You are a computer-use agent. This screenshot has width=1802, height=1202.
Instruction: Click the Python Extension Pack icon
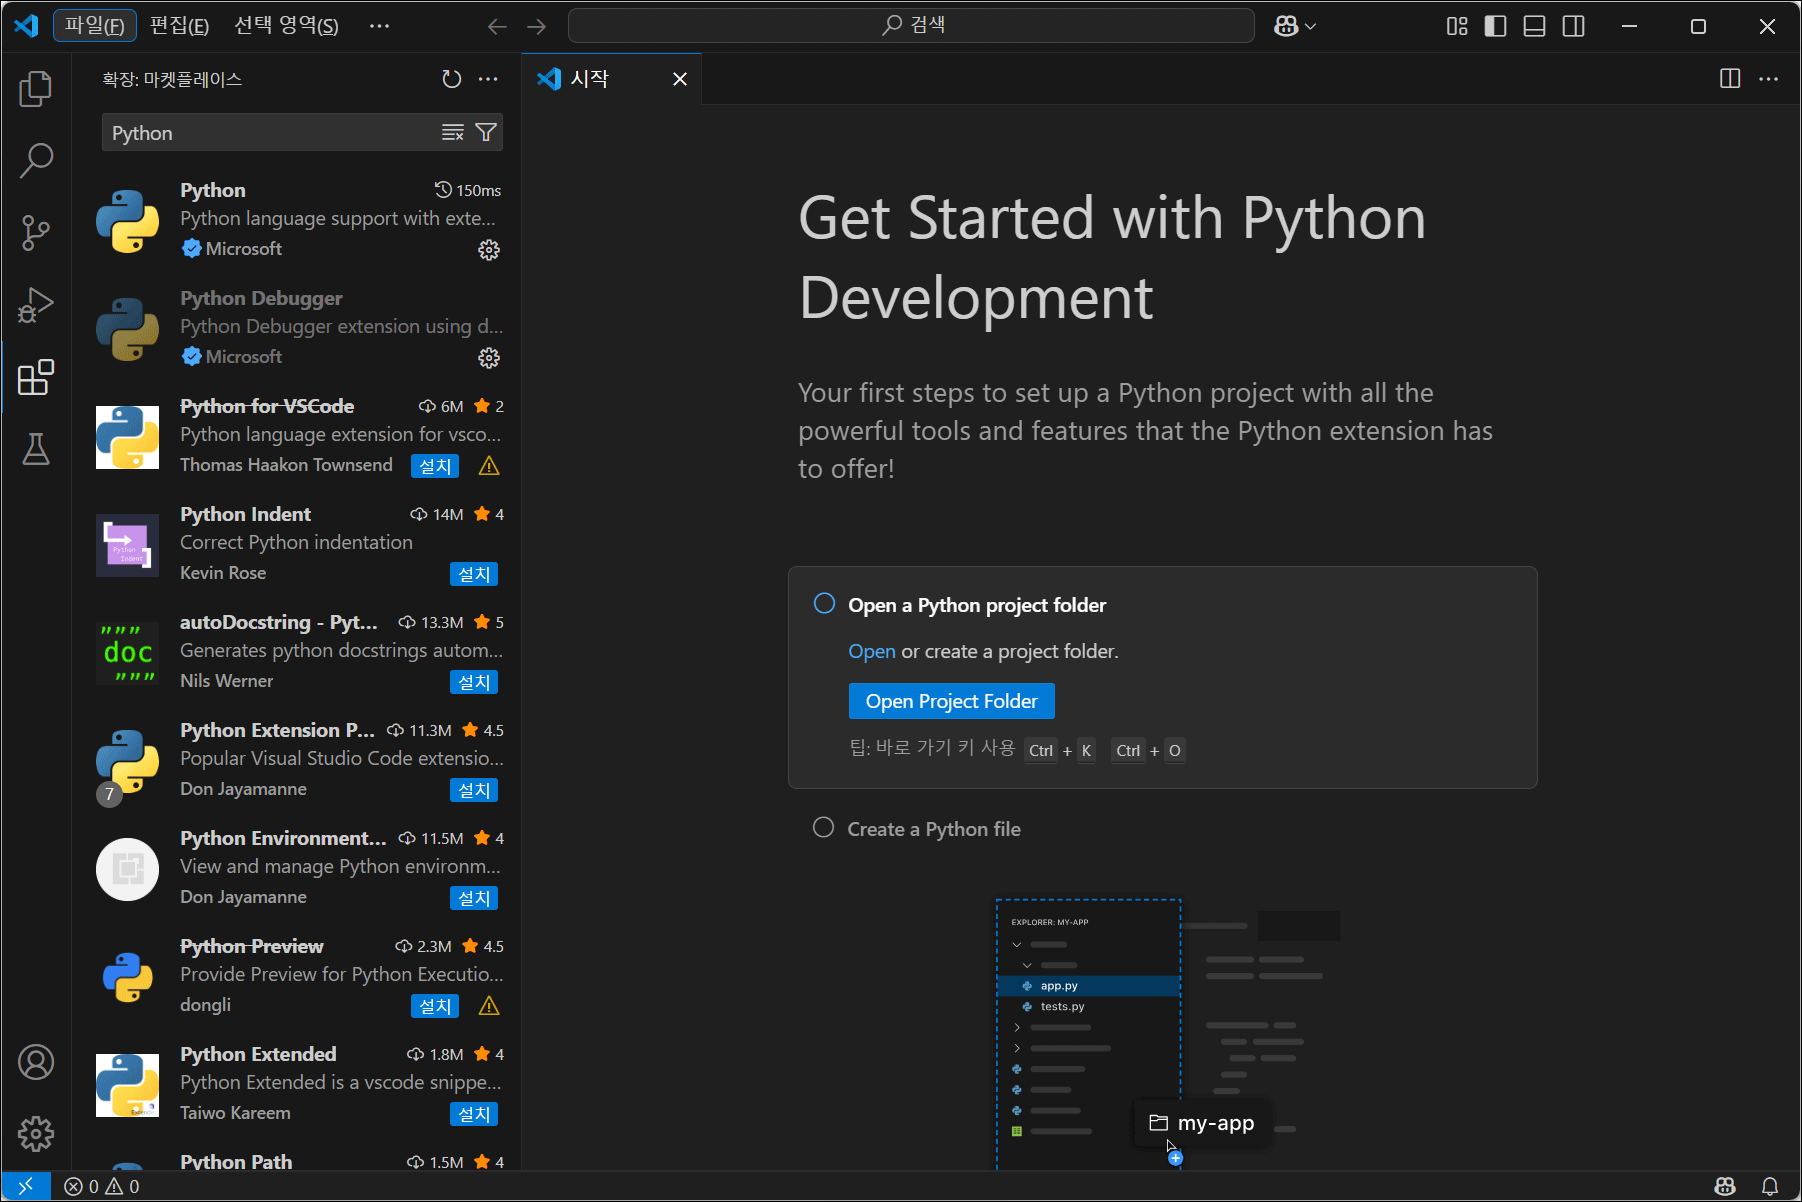(127, 761)
